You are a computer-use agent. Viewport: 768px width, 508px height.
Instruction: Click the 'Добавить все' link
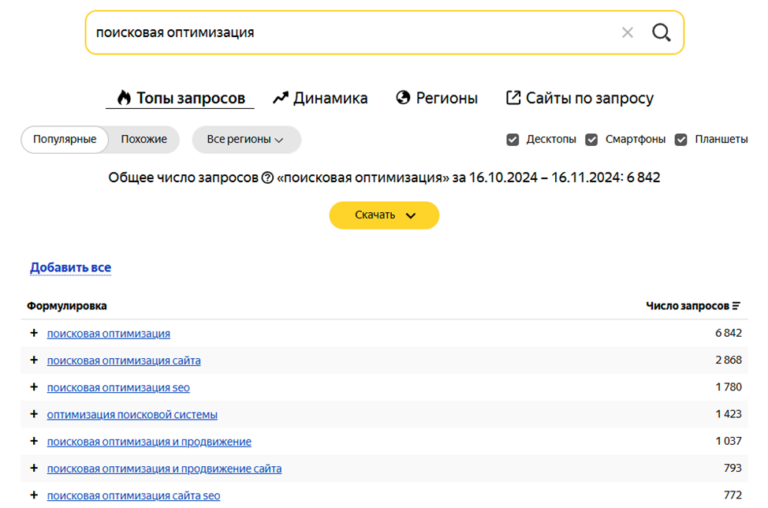70,268
